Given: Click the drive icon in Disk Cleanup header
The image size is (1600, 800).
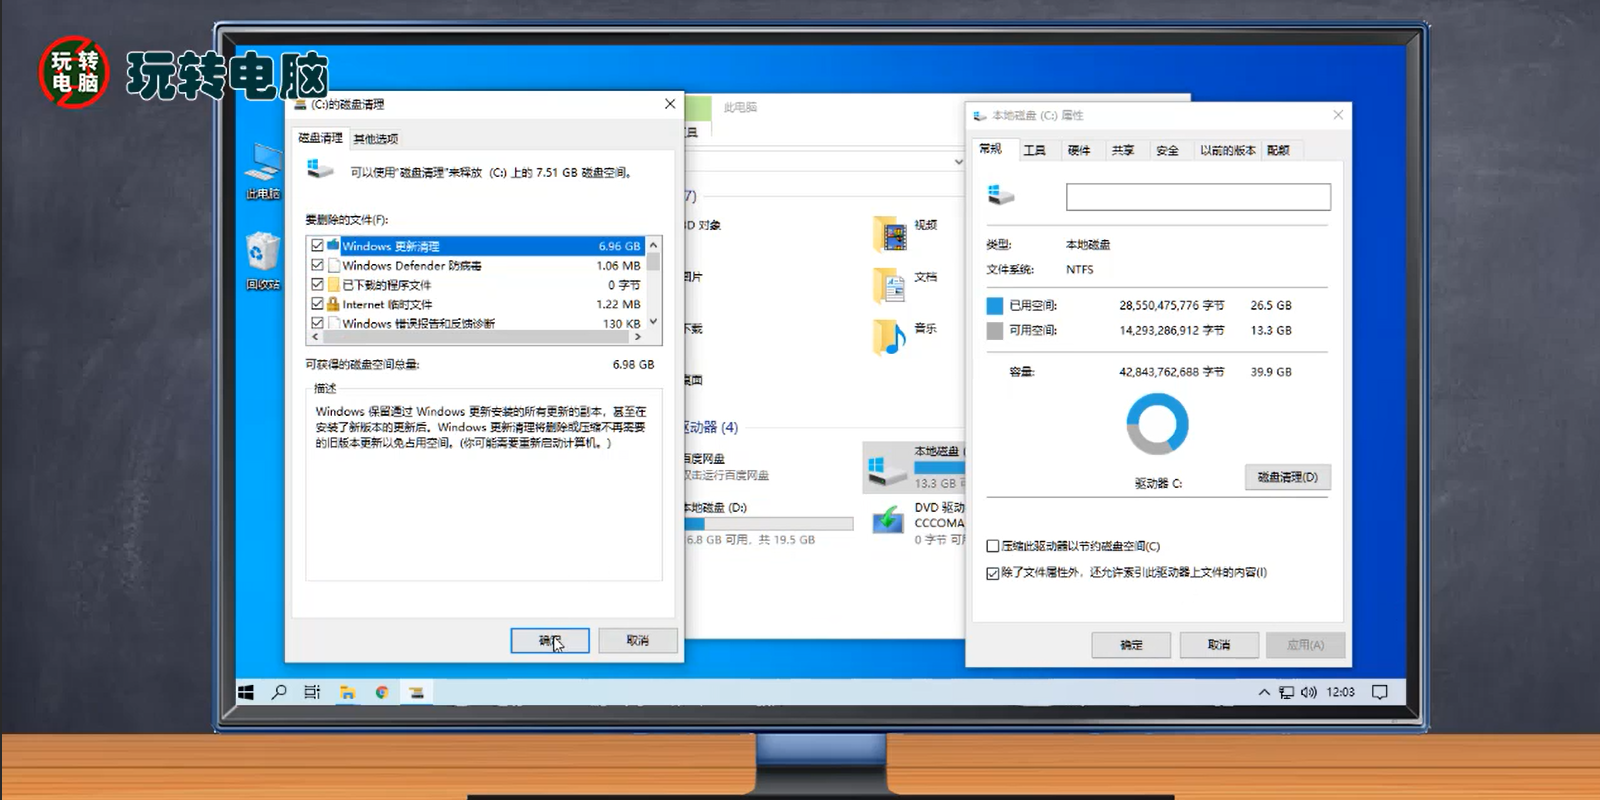Looking at the screenshot, I should coord(320,169).
